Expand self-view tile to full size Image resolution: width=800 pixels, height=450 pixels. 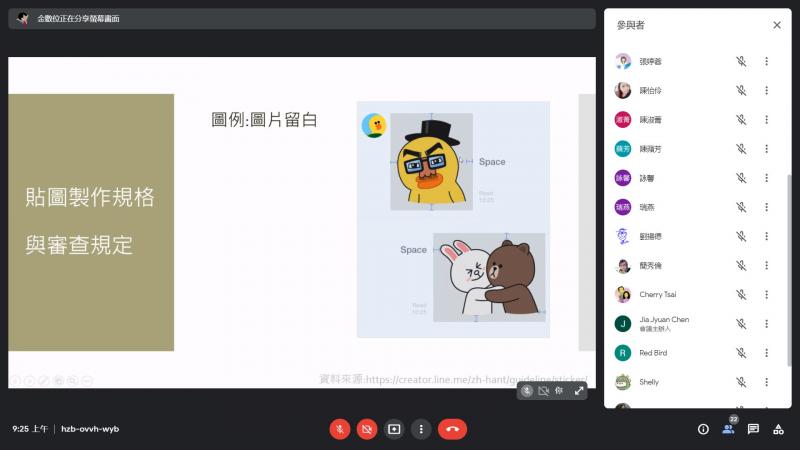pyautogui.click(x=579, y=391)
